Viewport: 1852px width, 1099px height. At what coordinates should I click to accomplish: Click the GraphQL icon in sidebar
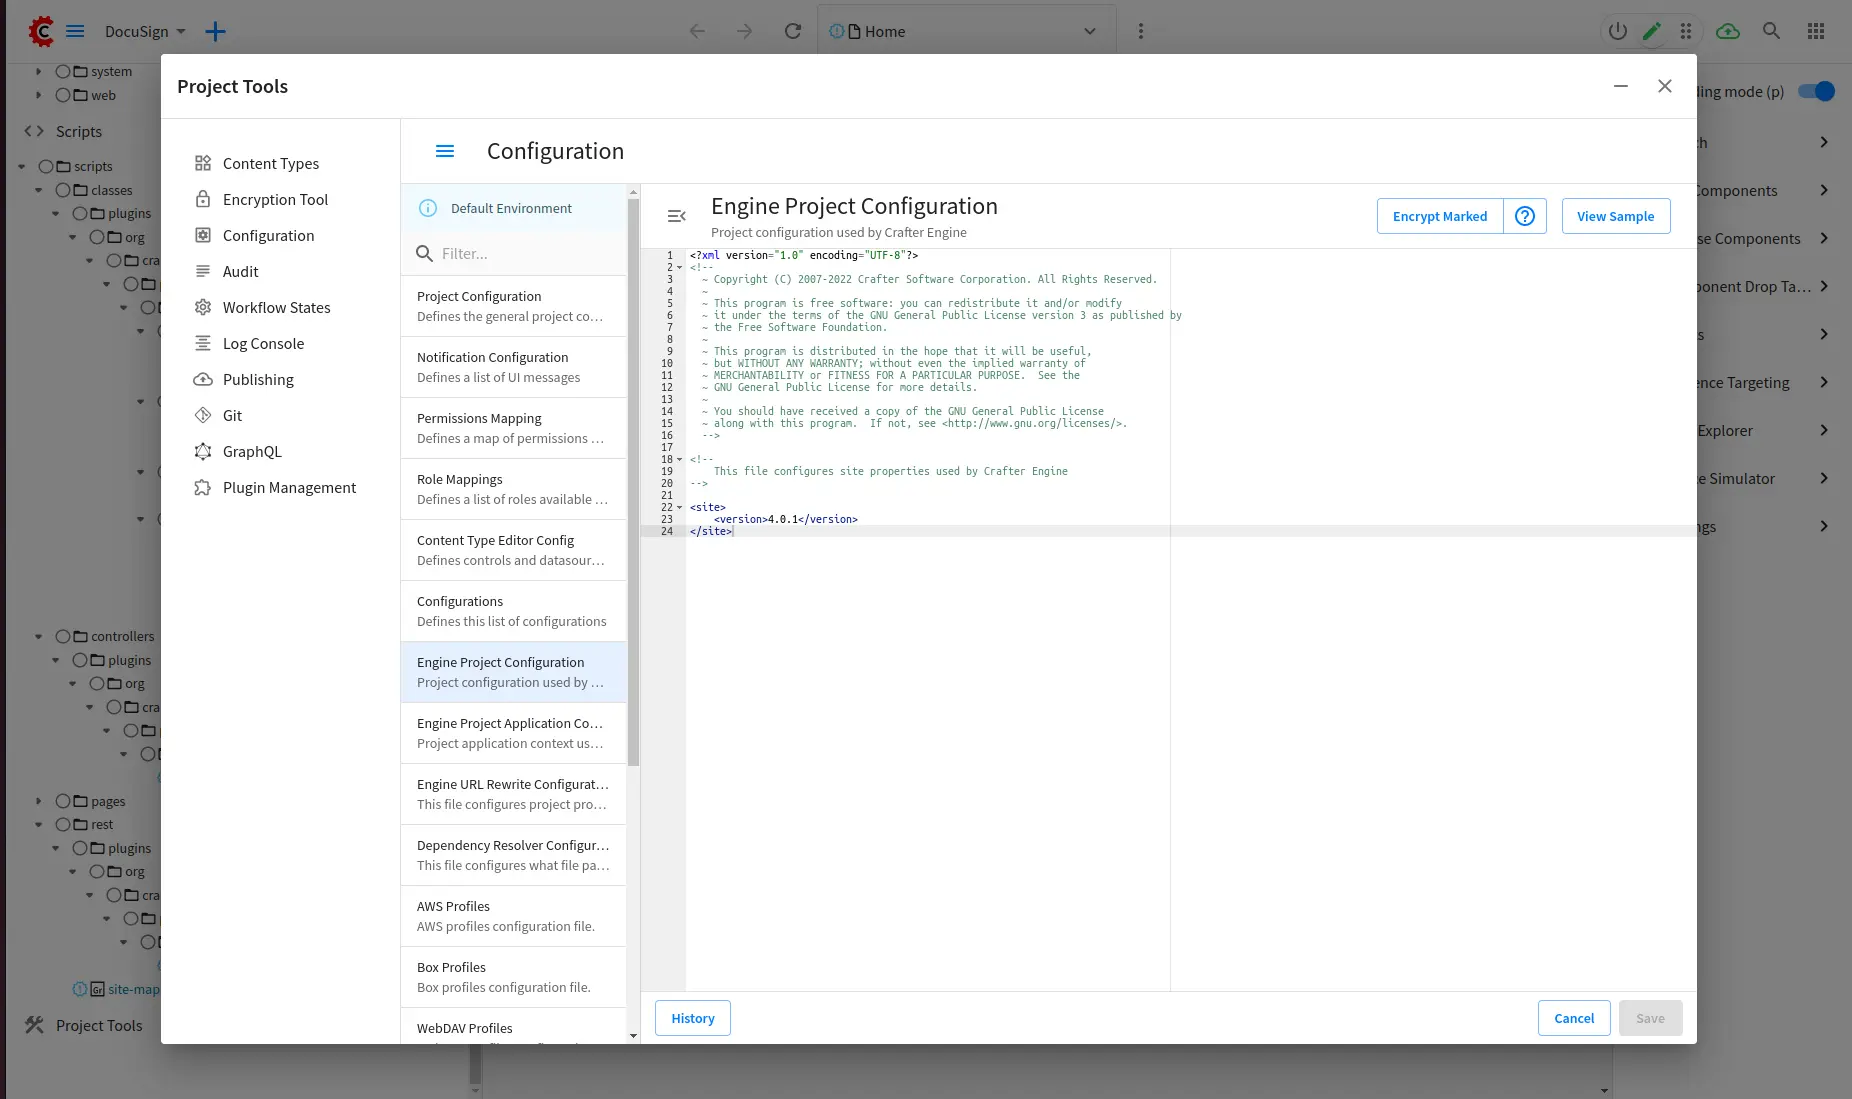tap(203, 452)
